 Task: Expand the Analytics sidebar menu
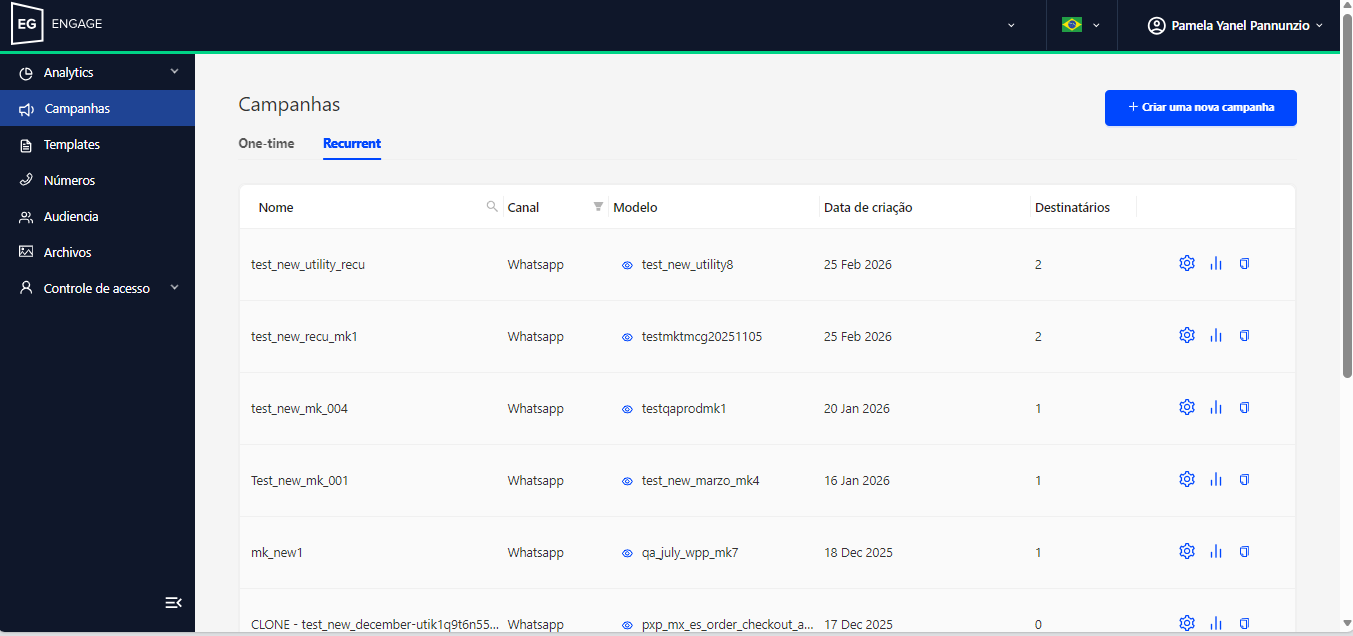pyautogui.click(x=97, y=73)
